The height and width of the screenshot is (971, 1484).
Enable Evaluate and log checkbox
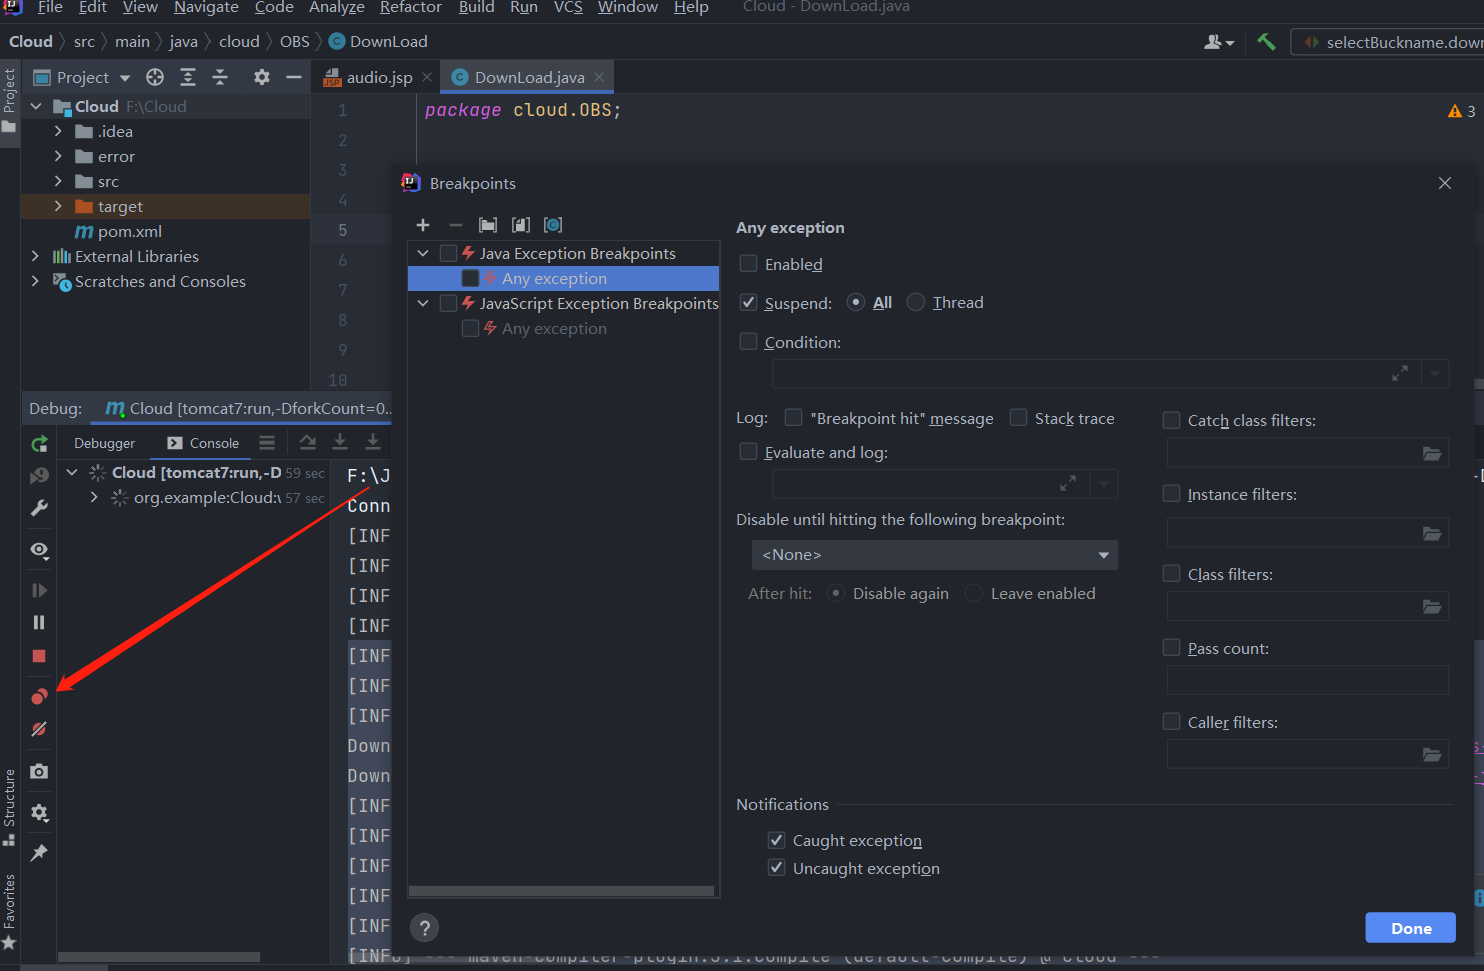pyautogui.click(x=748, y=451)
